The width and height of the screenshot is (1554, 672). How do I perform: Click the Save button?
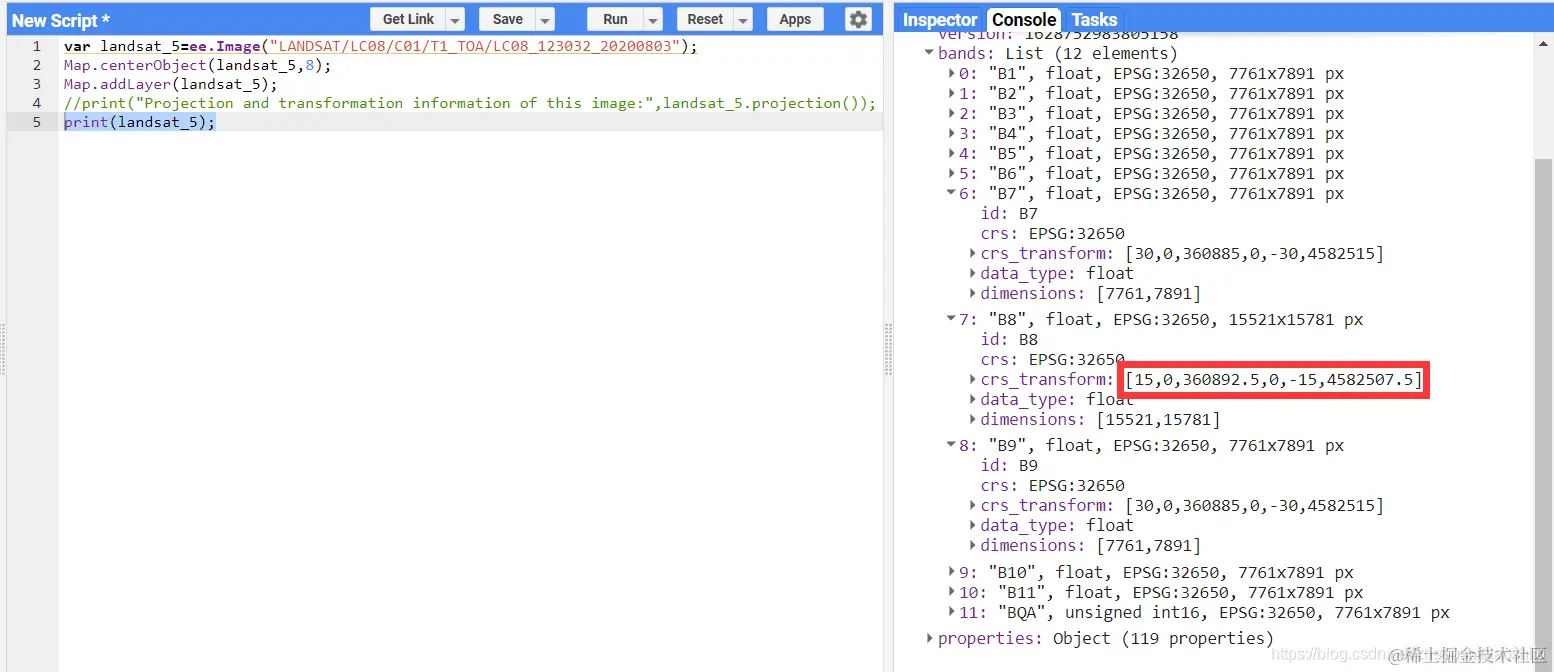(507, 19)
